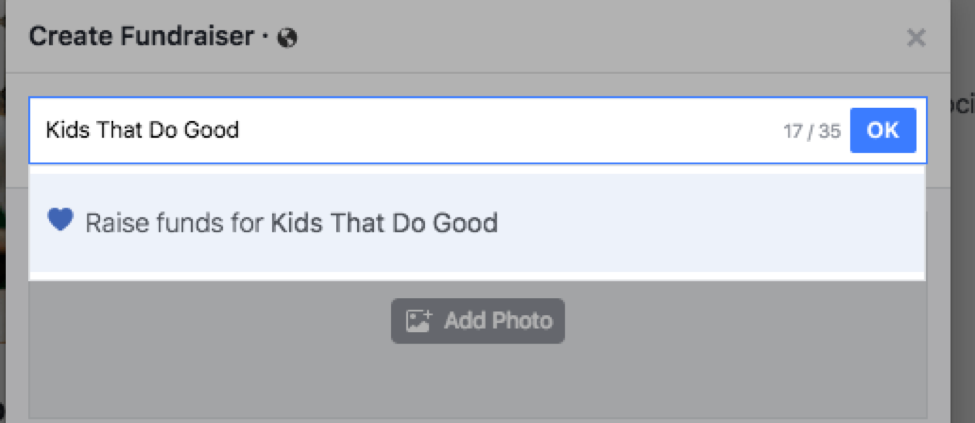Click the image-plus icon beside Add Photo
Screen dimensions: 975x423
tap(418, 321)
